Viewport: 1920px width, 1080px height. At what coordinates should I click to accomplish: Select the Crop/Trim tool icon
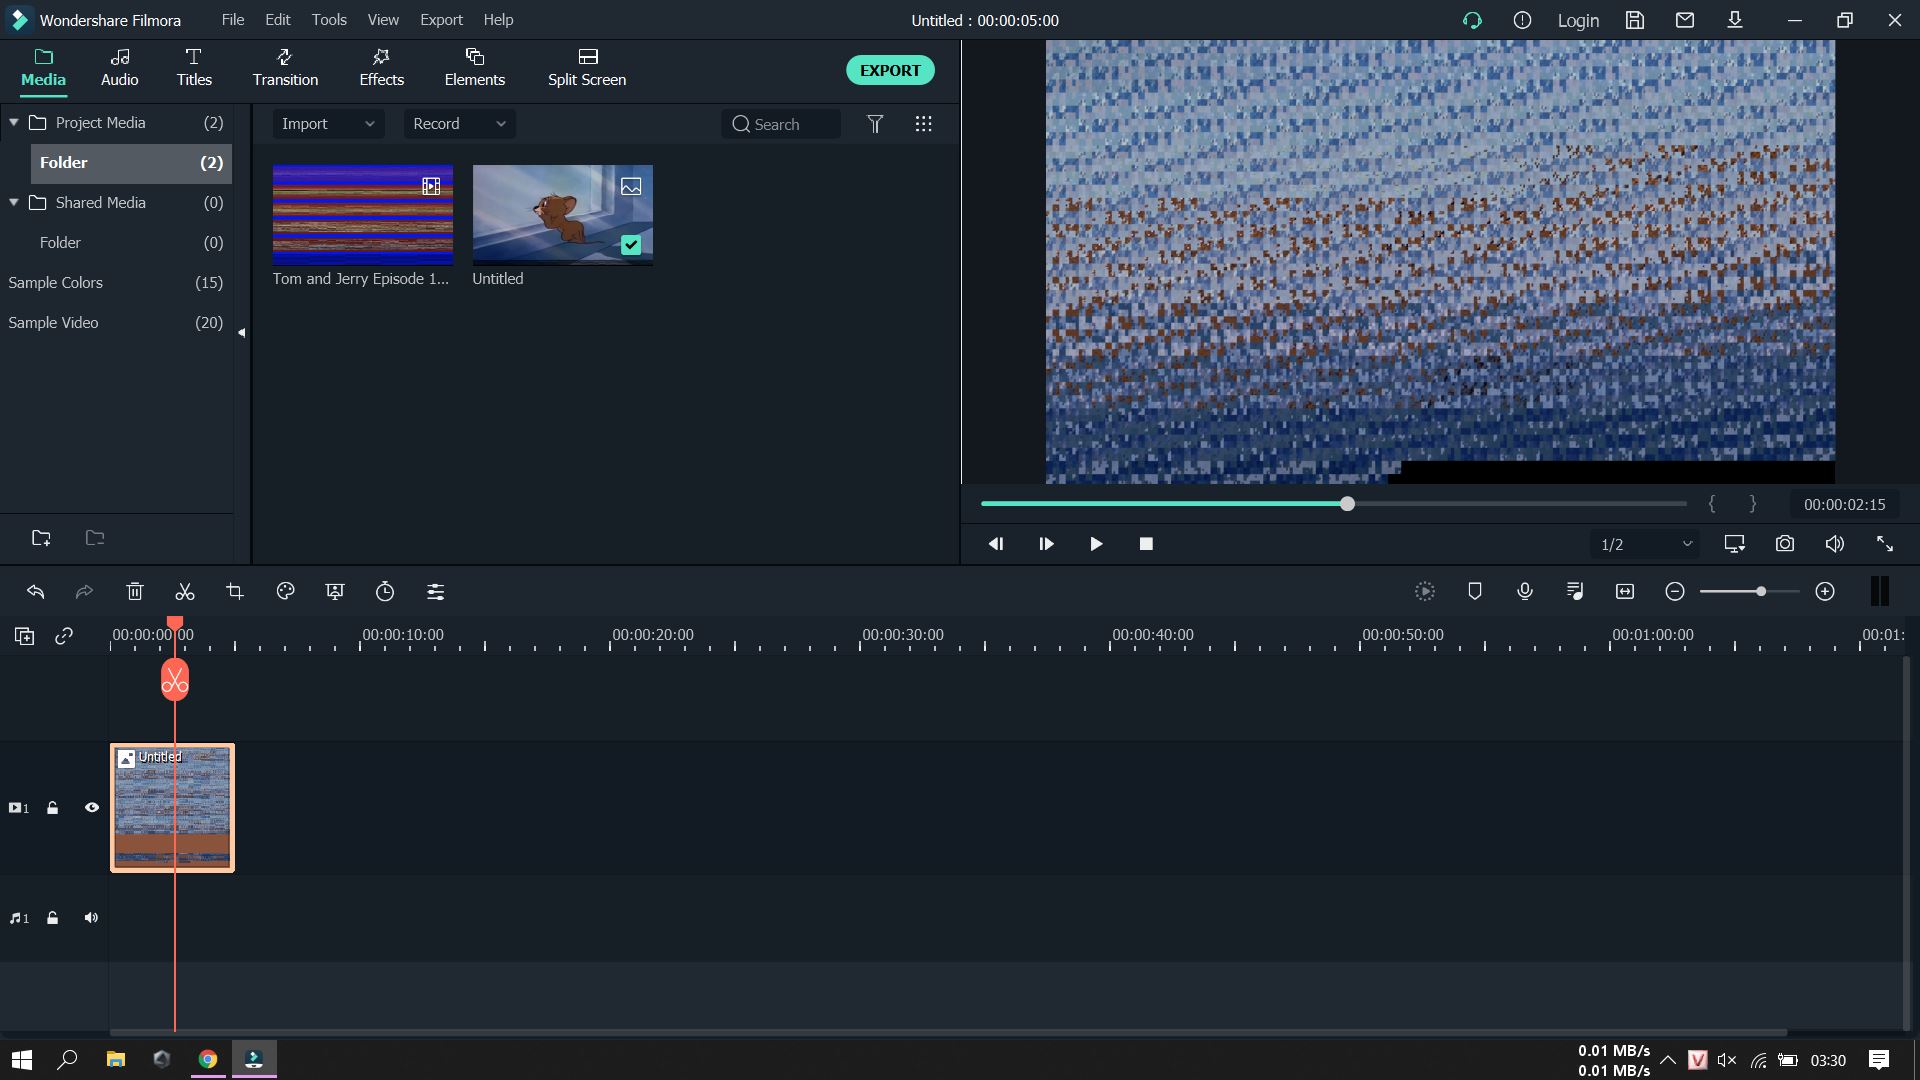(235, 591)
